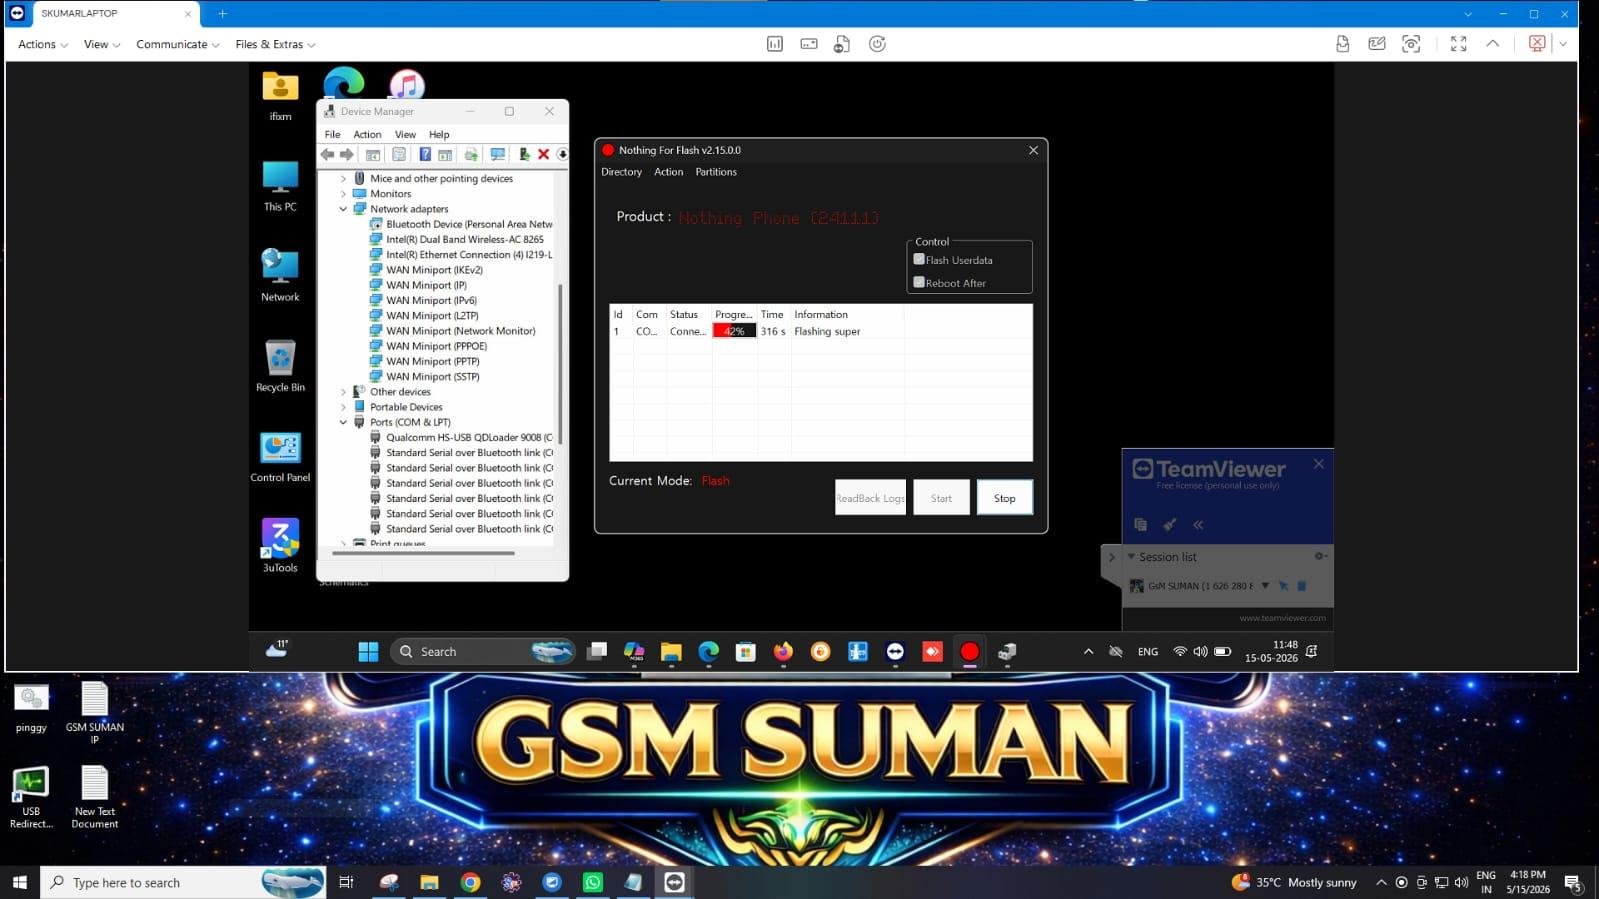Screen dimensions: 1599x899
Task: Collapse the Ports (COM & LPT) node
Action: pos(343,422)
